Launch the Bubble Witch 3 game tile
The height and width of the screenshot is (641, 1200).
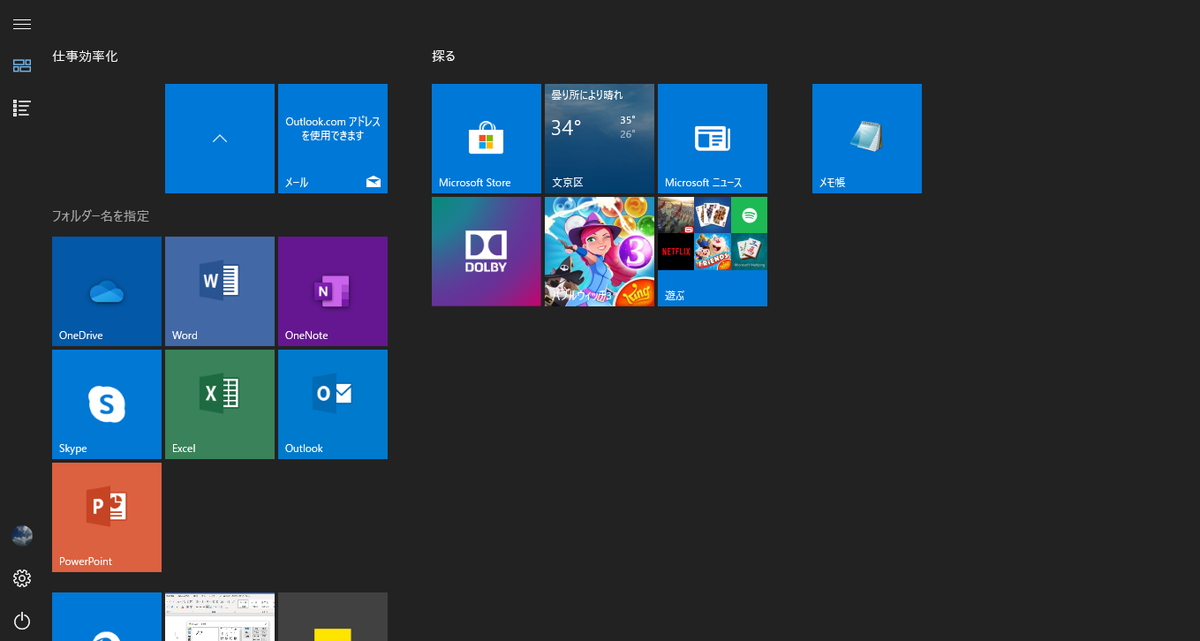coord(600,251)
